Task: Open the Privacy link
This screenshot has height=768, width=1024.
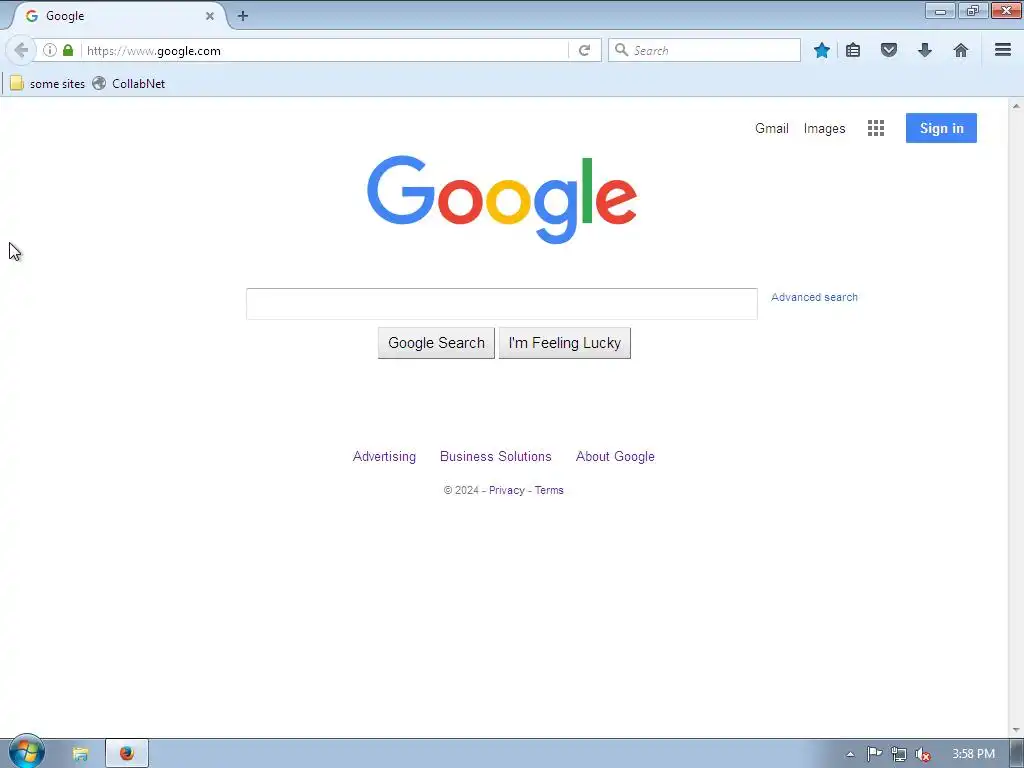Action: pyautogui.click(x=507, y=490)
